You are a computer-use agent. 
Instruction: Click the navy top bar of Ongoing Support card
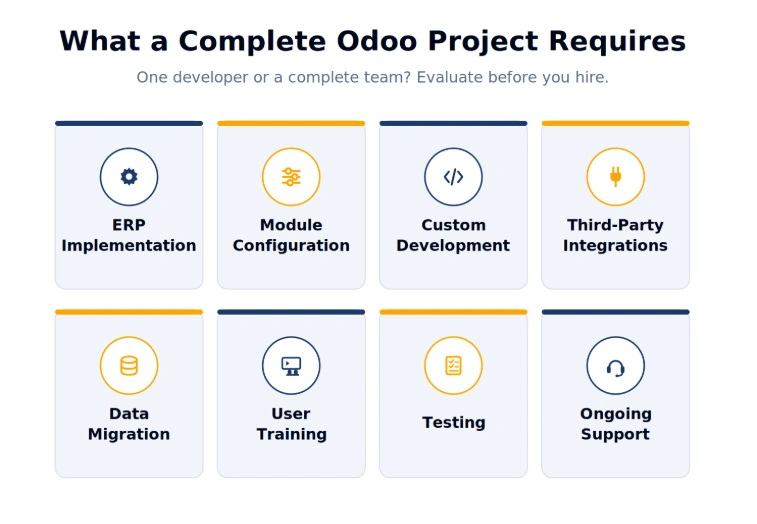click(x=616, y=312)
